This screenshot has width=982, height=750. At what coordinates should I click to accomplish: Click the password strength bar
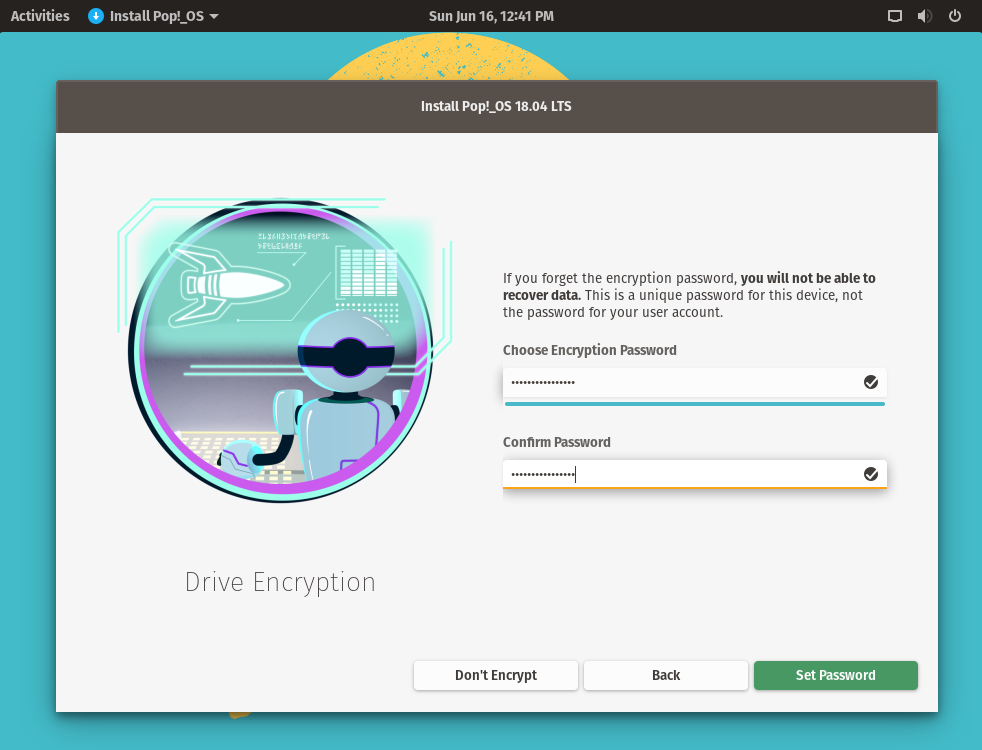click(695, 404)
